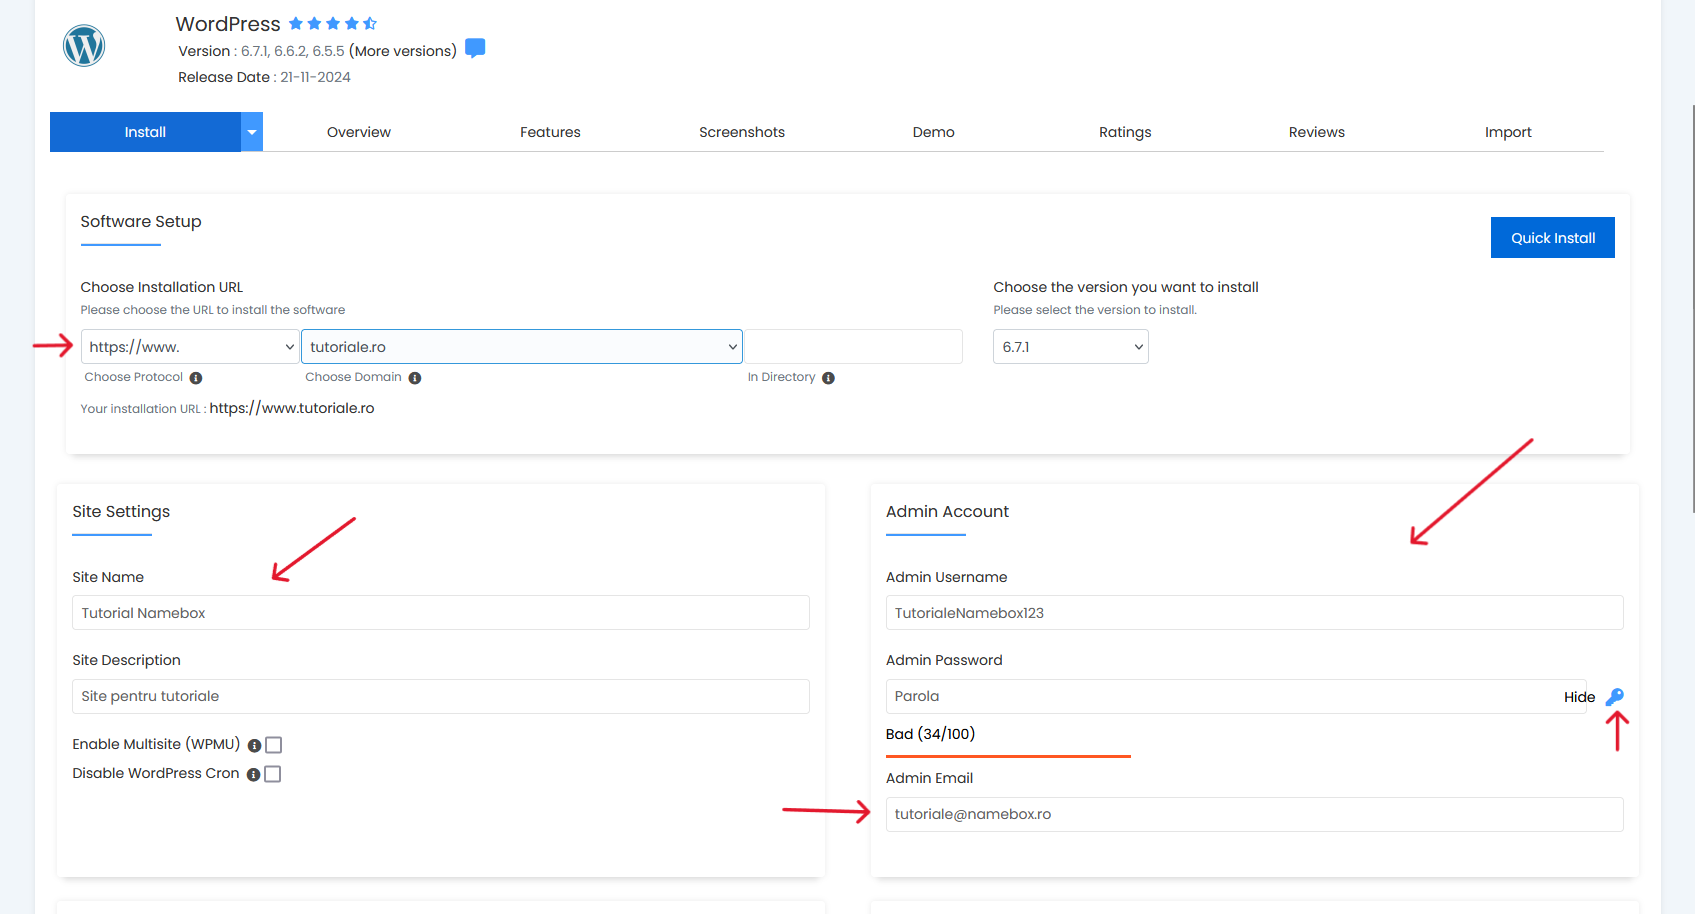1695x914 pixels.
Task: Expand the Install button dropdown arrow
Action: 252,132
